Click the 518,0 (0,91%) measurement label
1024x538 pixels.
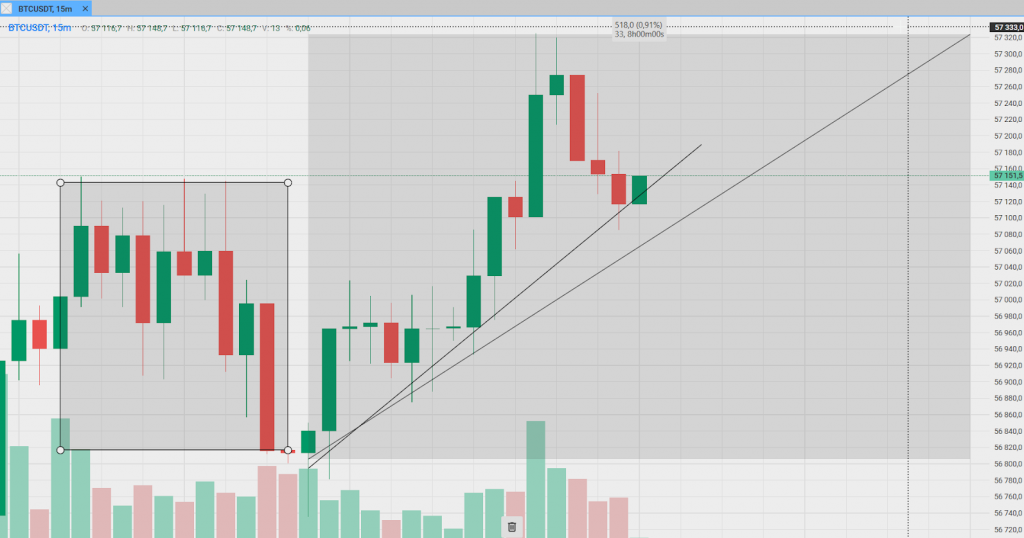point(638,25)
